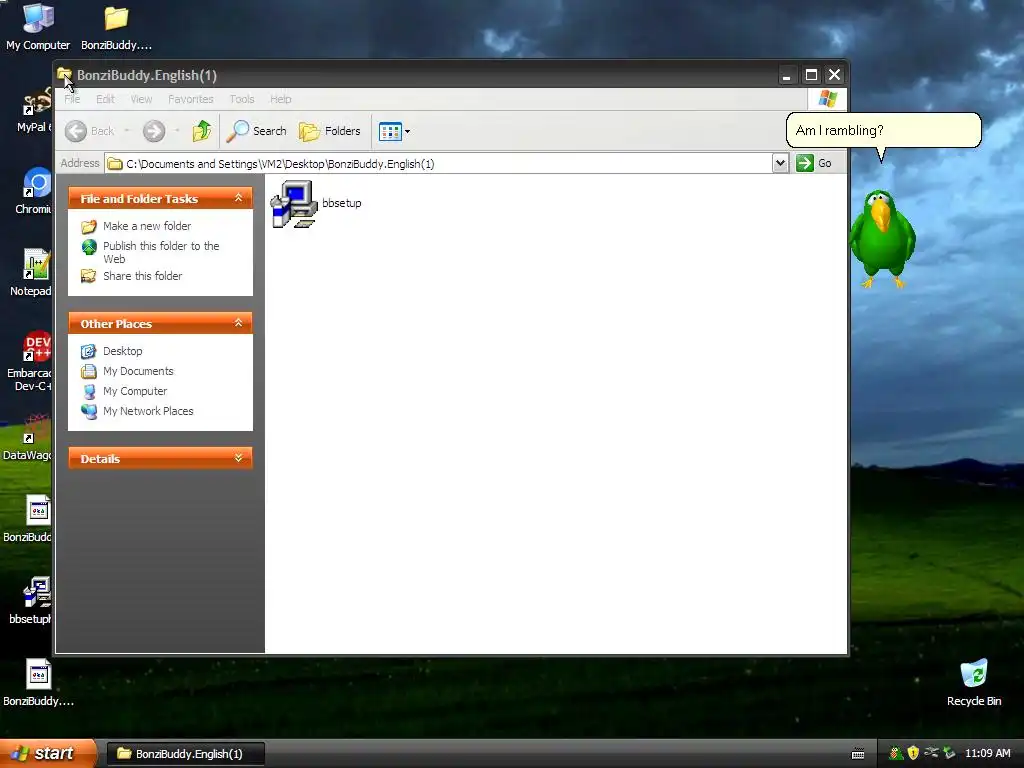Image resolution: width=1024 pixels, height=768 pixels.
Task: Click the green parrot assistant character
Action: (x=882, y=239)
